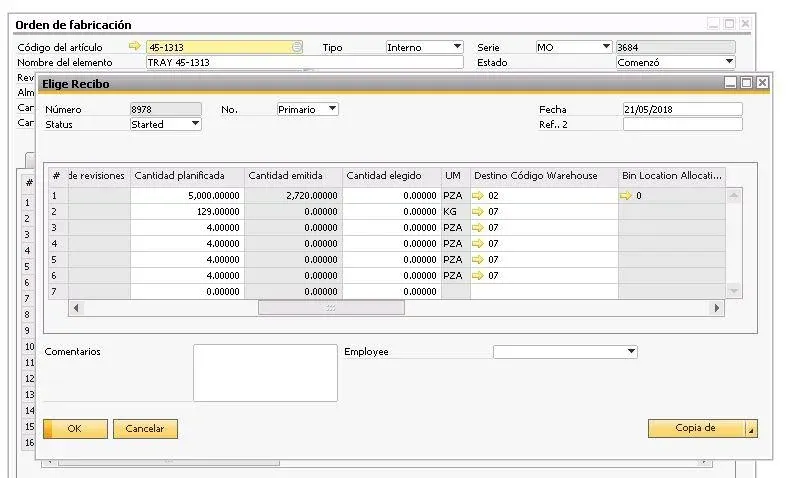The image size is (789, 478).
Task: Click the Fecha field showing 21/05/2018
Action: tap(682, 109)
